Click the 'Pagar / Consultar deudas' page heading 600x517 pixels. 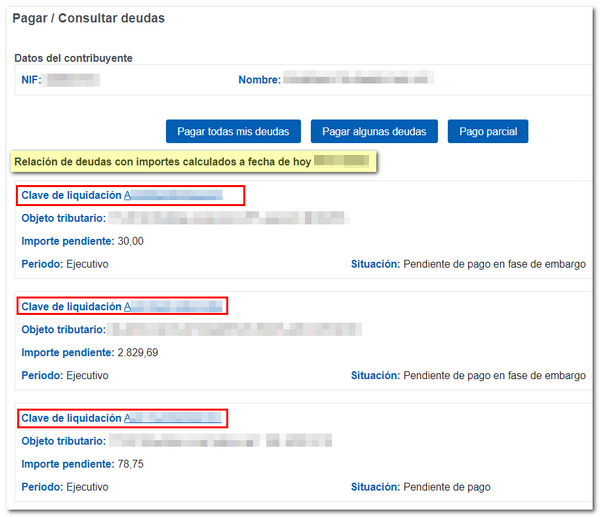(89, 18)
